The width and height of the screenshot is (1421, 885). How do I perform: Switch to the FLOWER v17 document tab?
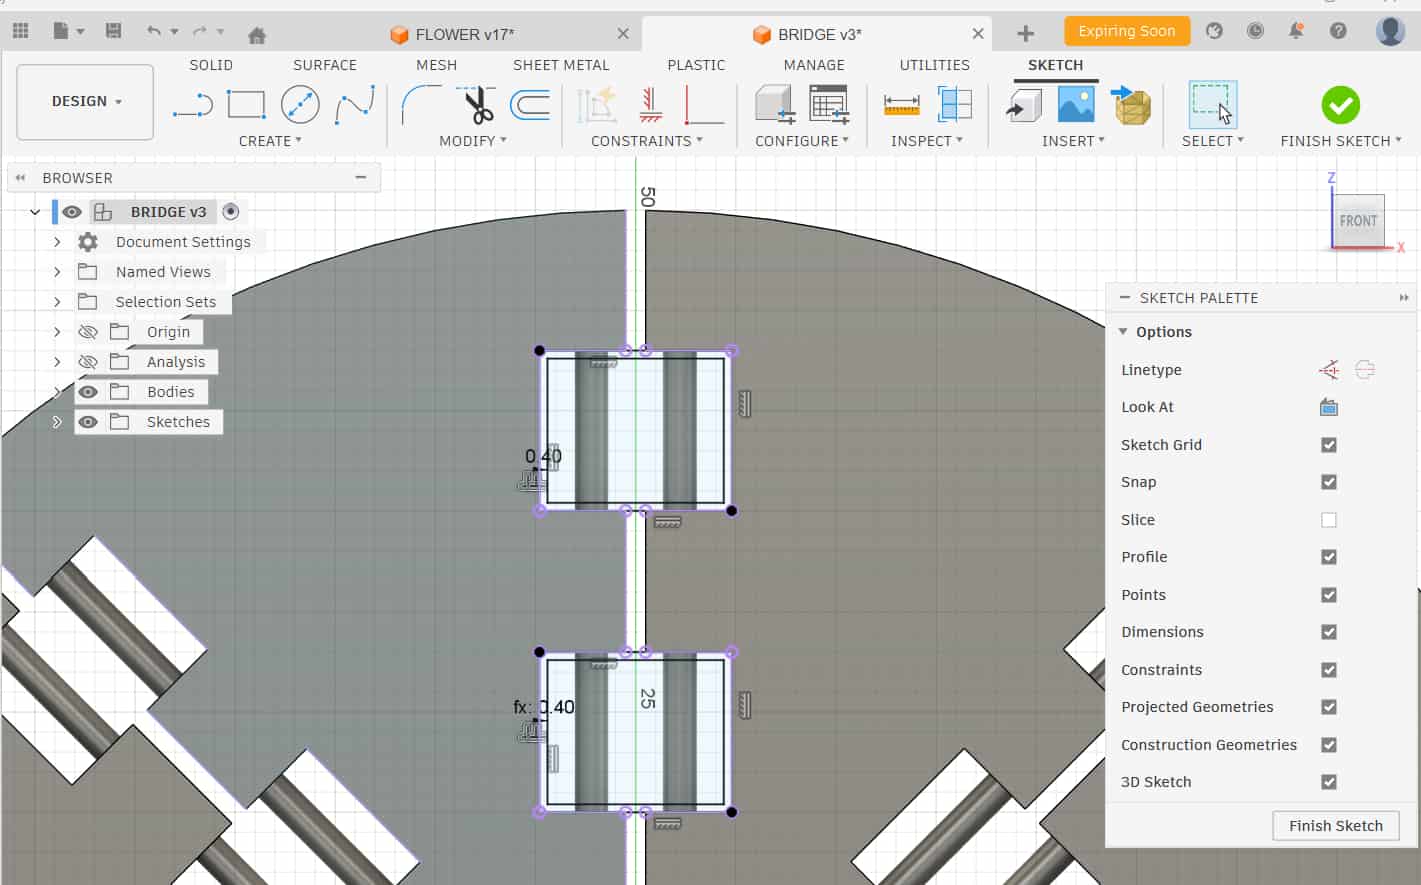click(463, 34)
